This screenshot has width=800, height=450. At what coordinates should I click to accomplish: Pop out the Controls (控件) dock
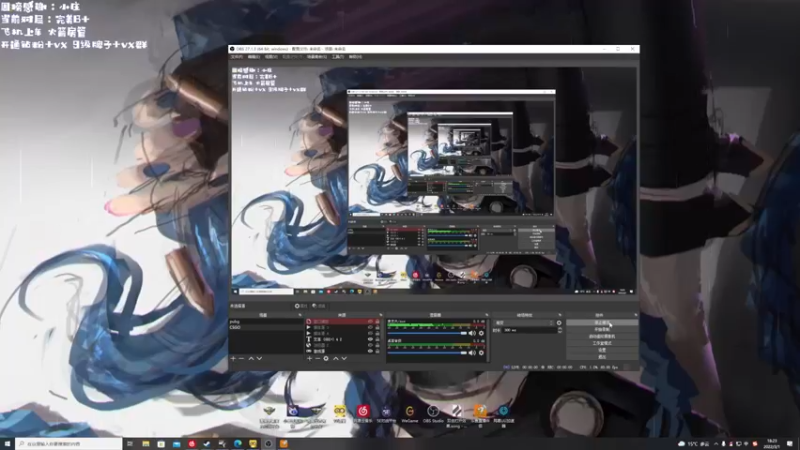click(x=635, y=315)
